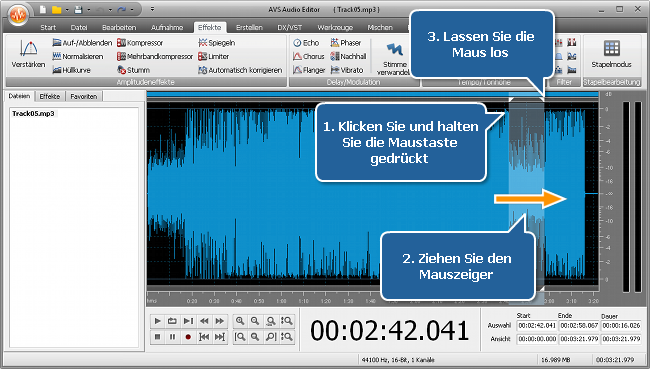Open the Vibrato effect
This screenshot has height=369, width=650.
[x=347, y=70]
